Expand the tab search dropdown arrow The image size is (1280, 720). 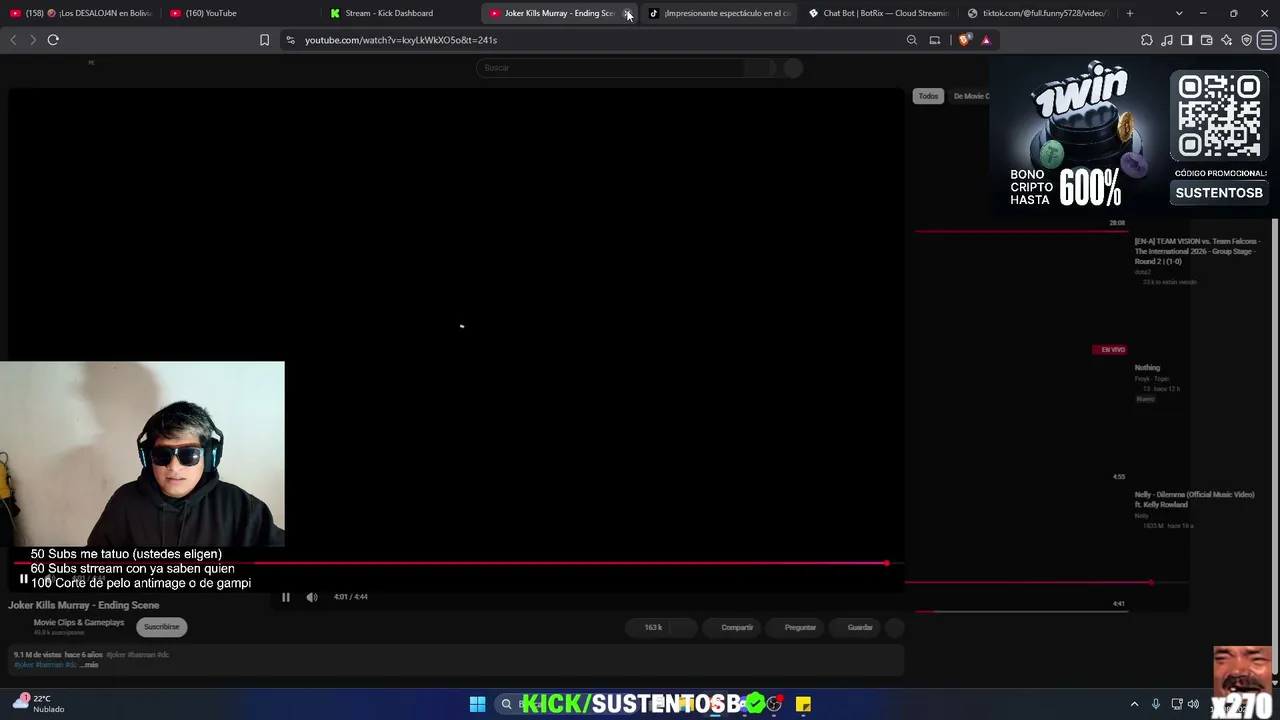tap(1179, 13)
